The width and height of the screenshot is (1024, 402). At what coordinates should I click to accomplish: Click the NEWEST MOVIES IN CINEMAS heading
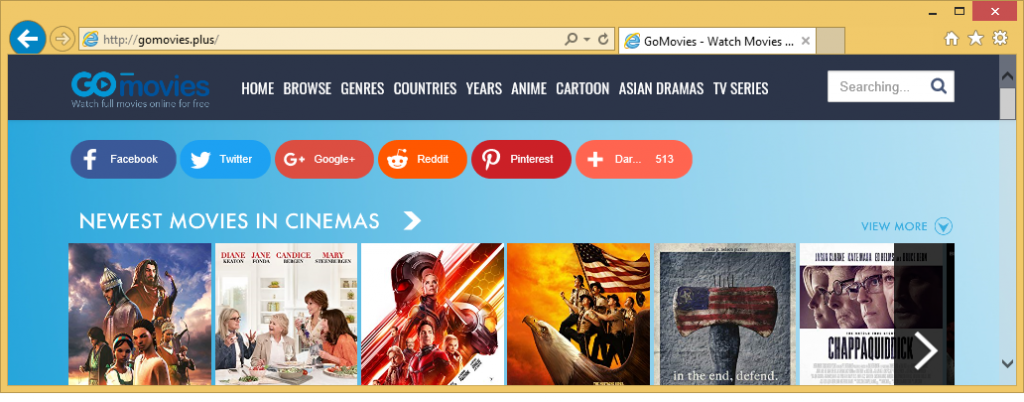(x=229, y=221)
